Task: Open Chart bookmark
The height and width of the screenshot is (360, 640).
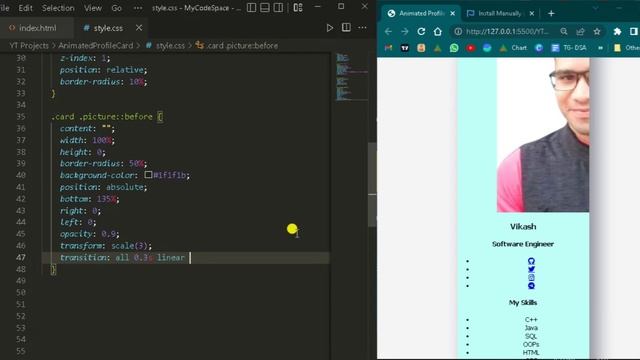Action: (x=513, y=48)
